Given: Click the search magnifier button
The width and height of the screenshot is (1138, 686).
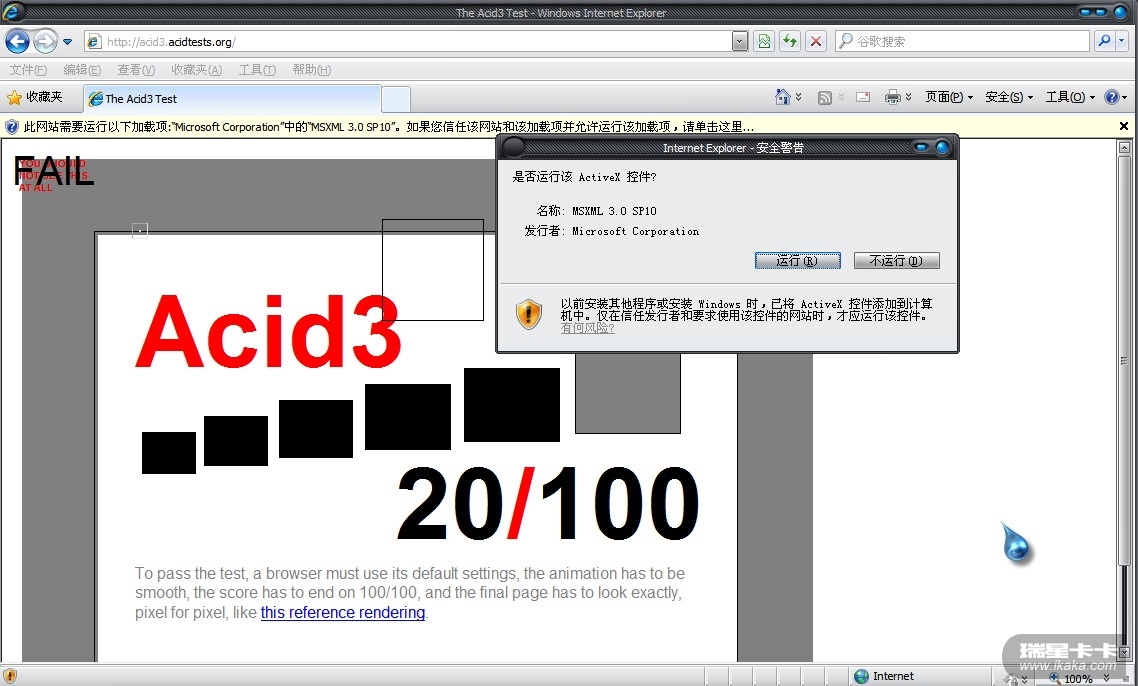Looking at the screenshot, I should pos(1104,41).
